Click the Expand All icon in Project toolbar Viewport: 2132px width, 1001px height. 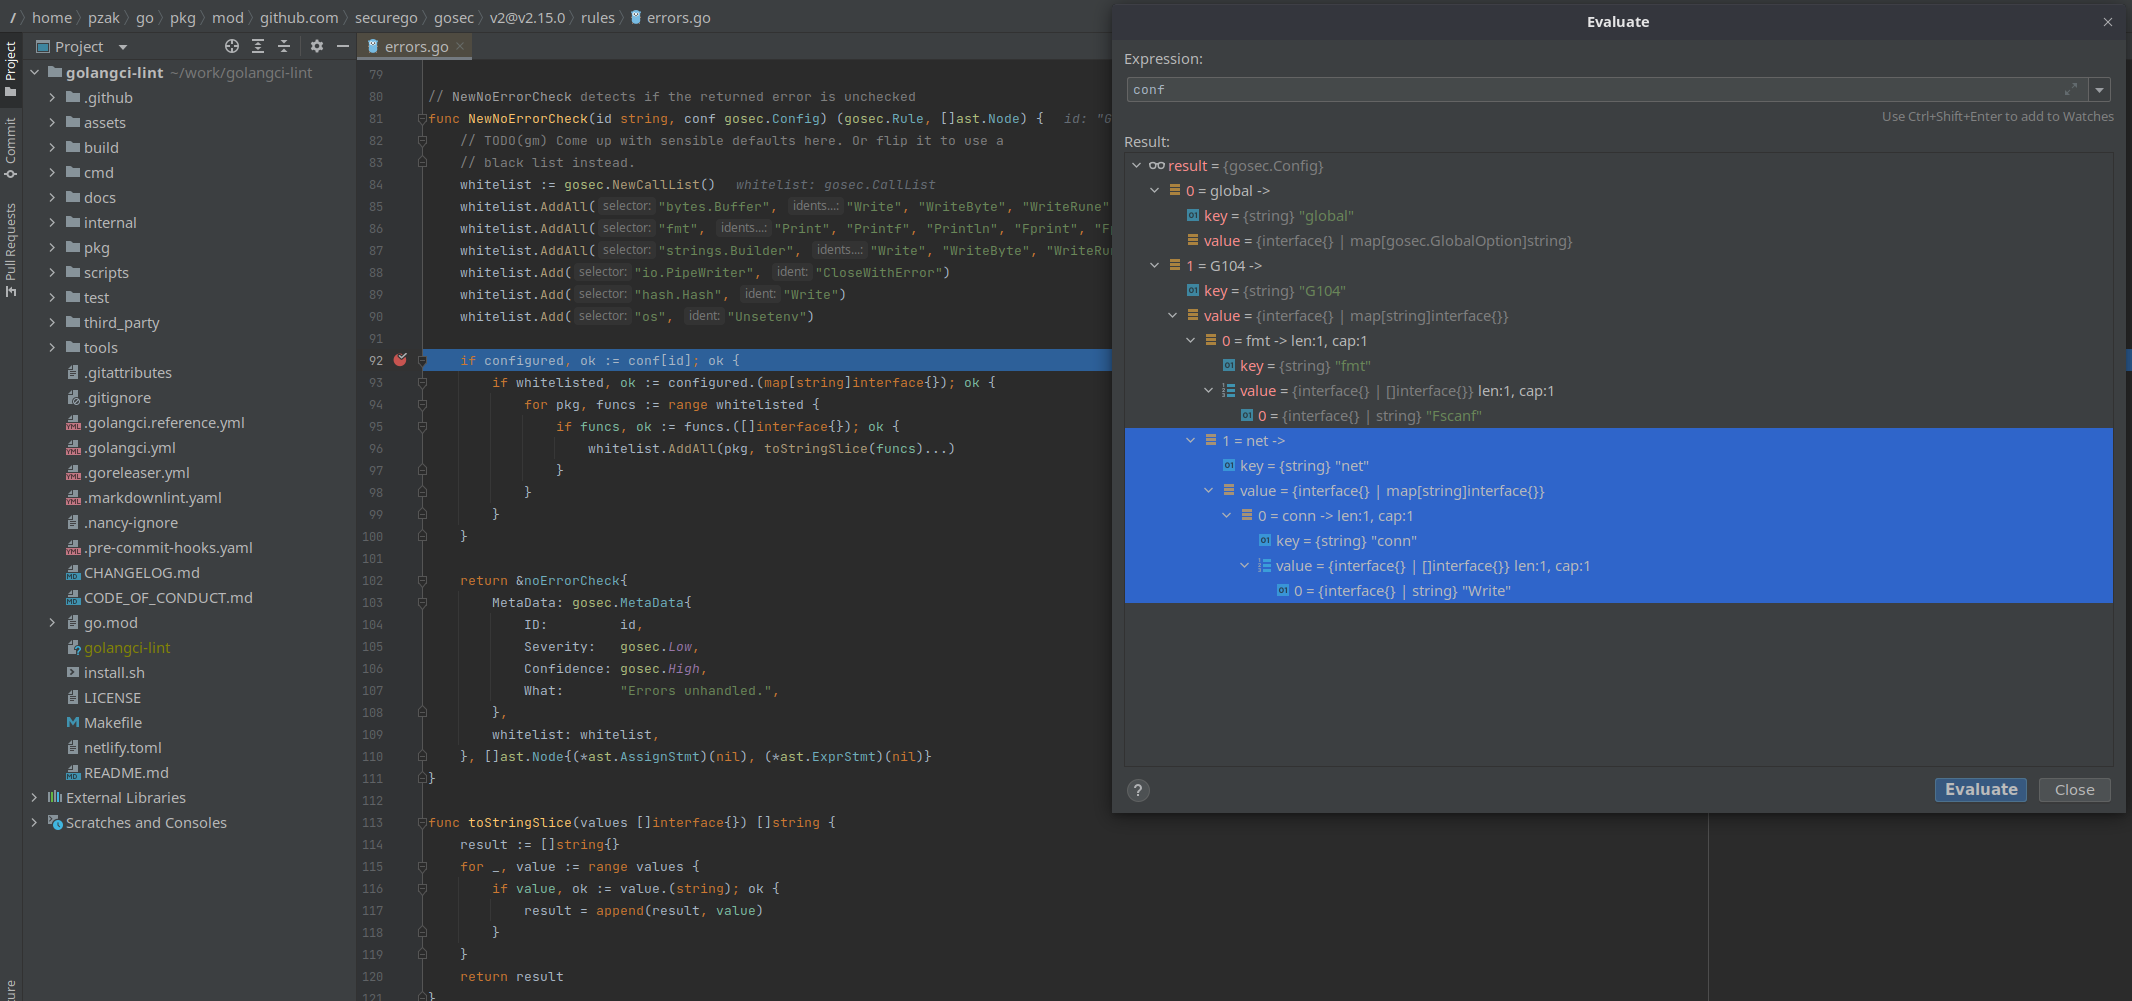258,46
